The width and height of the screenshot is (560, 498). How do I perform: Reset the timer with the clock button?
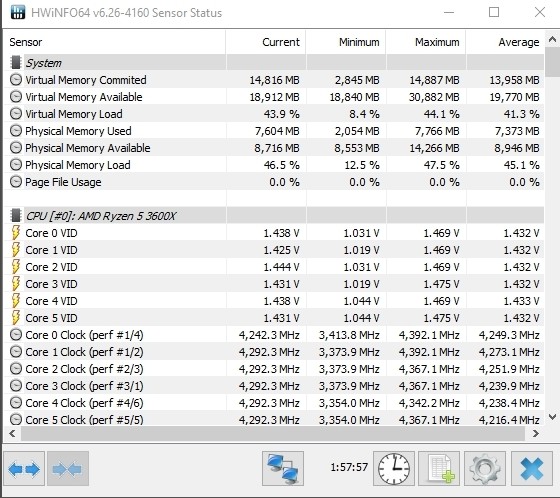(394, 468)
